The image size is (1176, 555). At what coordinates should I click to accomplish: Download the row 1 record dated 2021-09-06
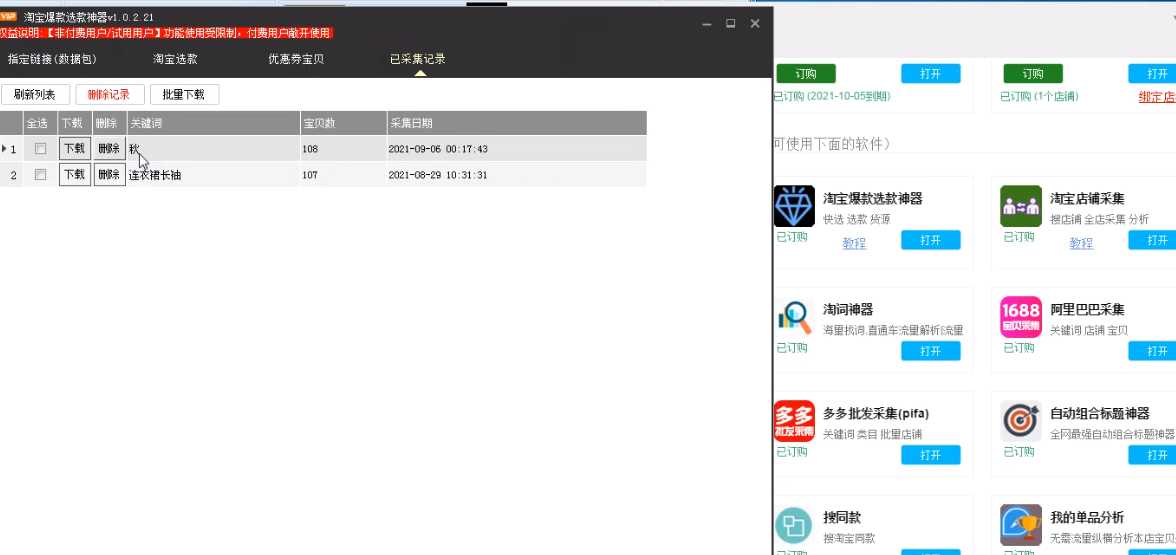coord(74,148)
